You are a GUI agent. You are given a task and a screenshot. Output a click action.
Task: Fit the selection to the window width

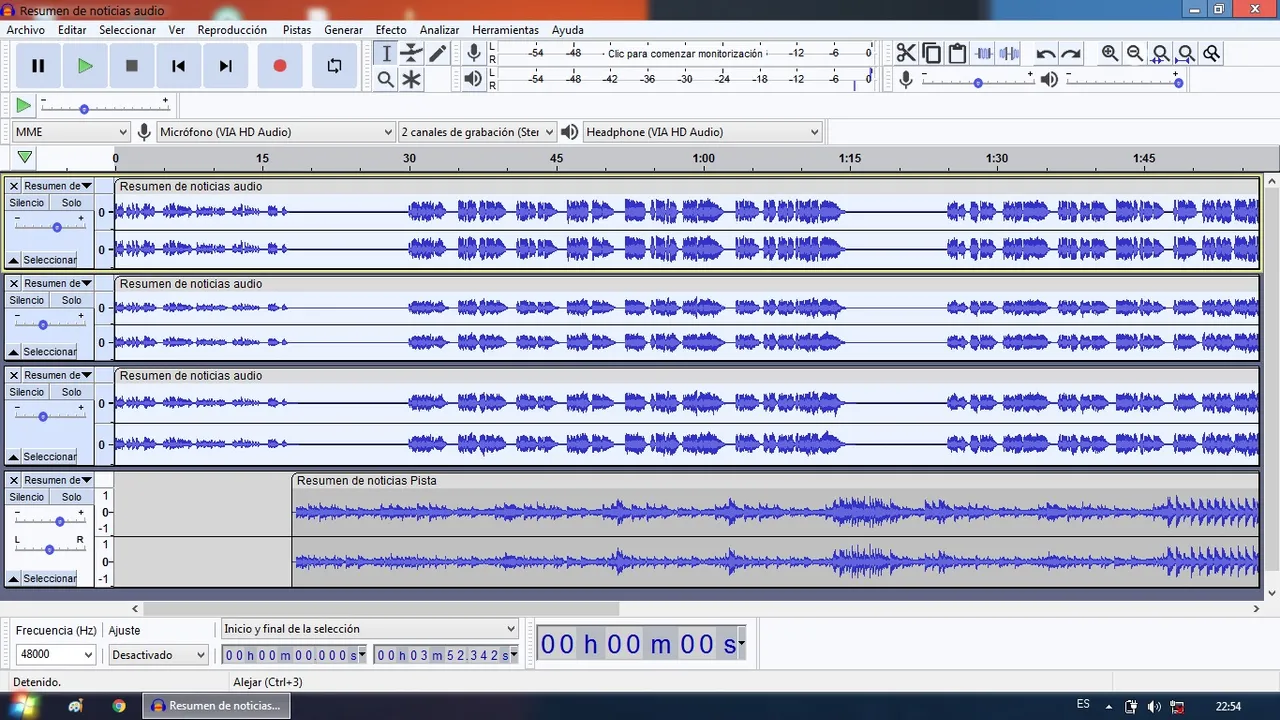click(x=1161, y=54)
